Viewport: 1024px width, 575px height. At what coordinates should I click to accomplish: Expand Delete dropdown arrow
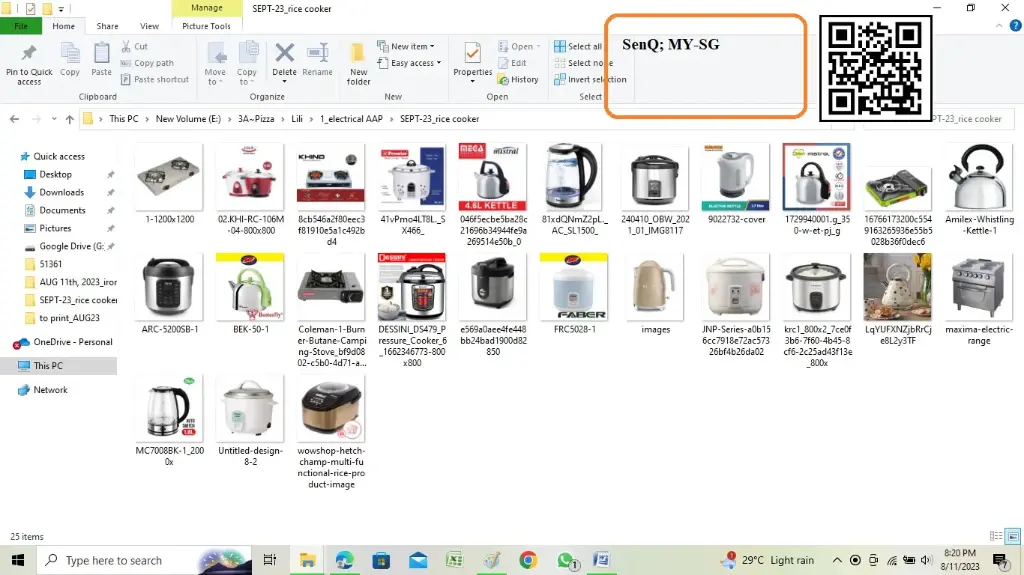coord(284,82)
